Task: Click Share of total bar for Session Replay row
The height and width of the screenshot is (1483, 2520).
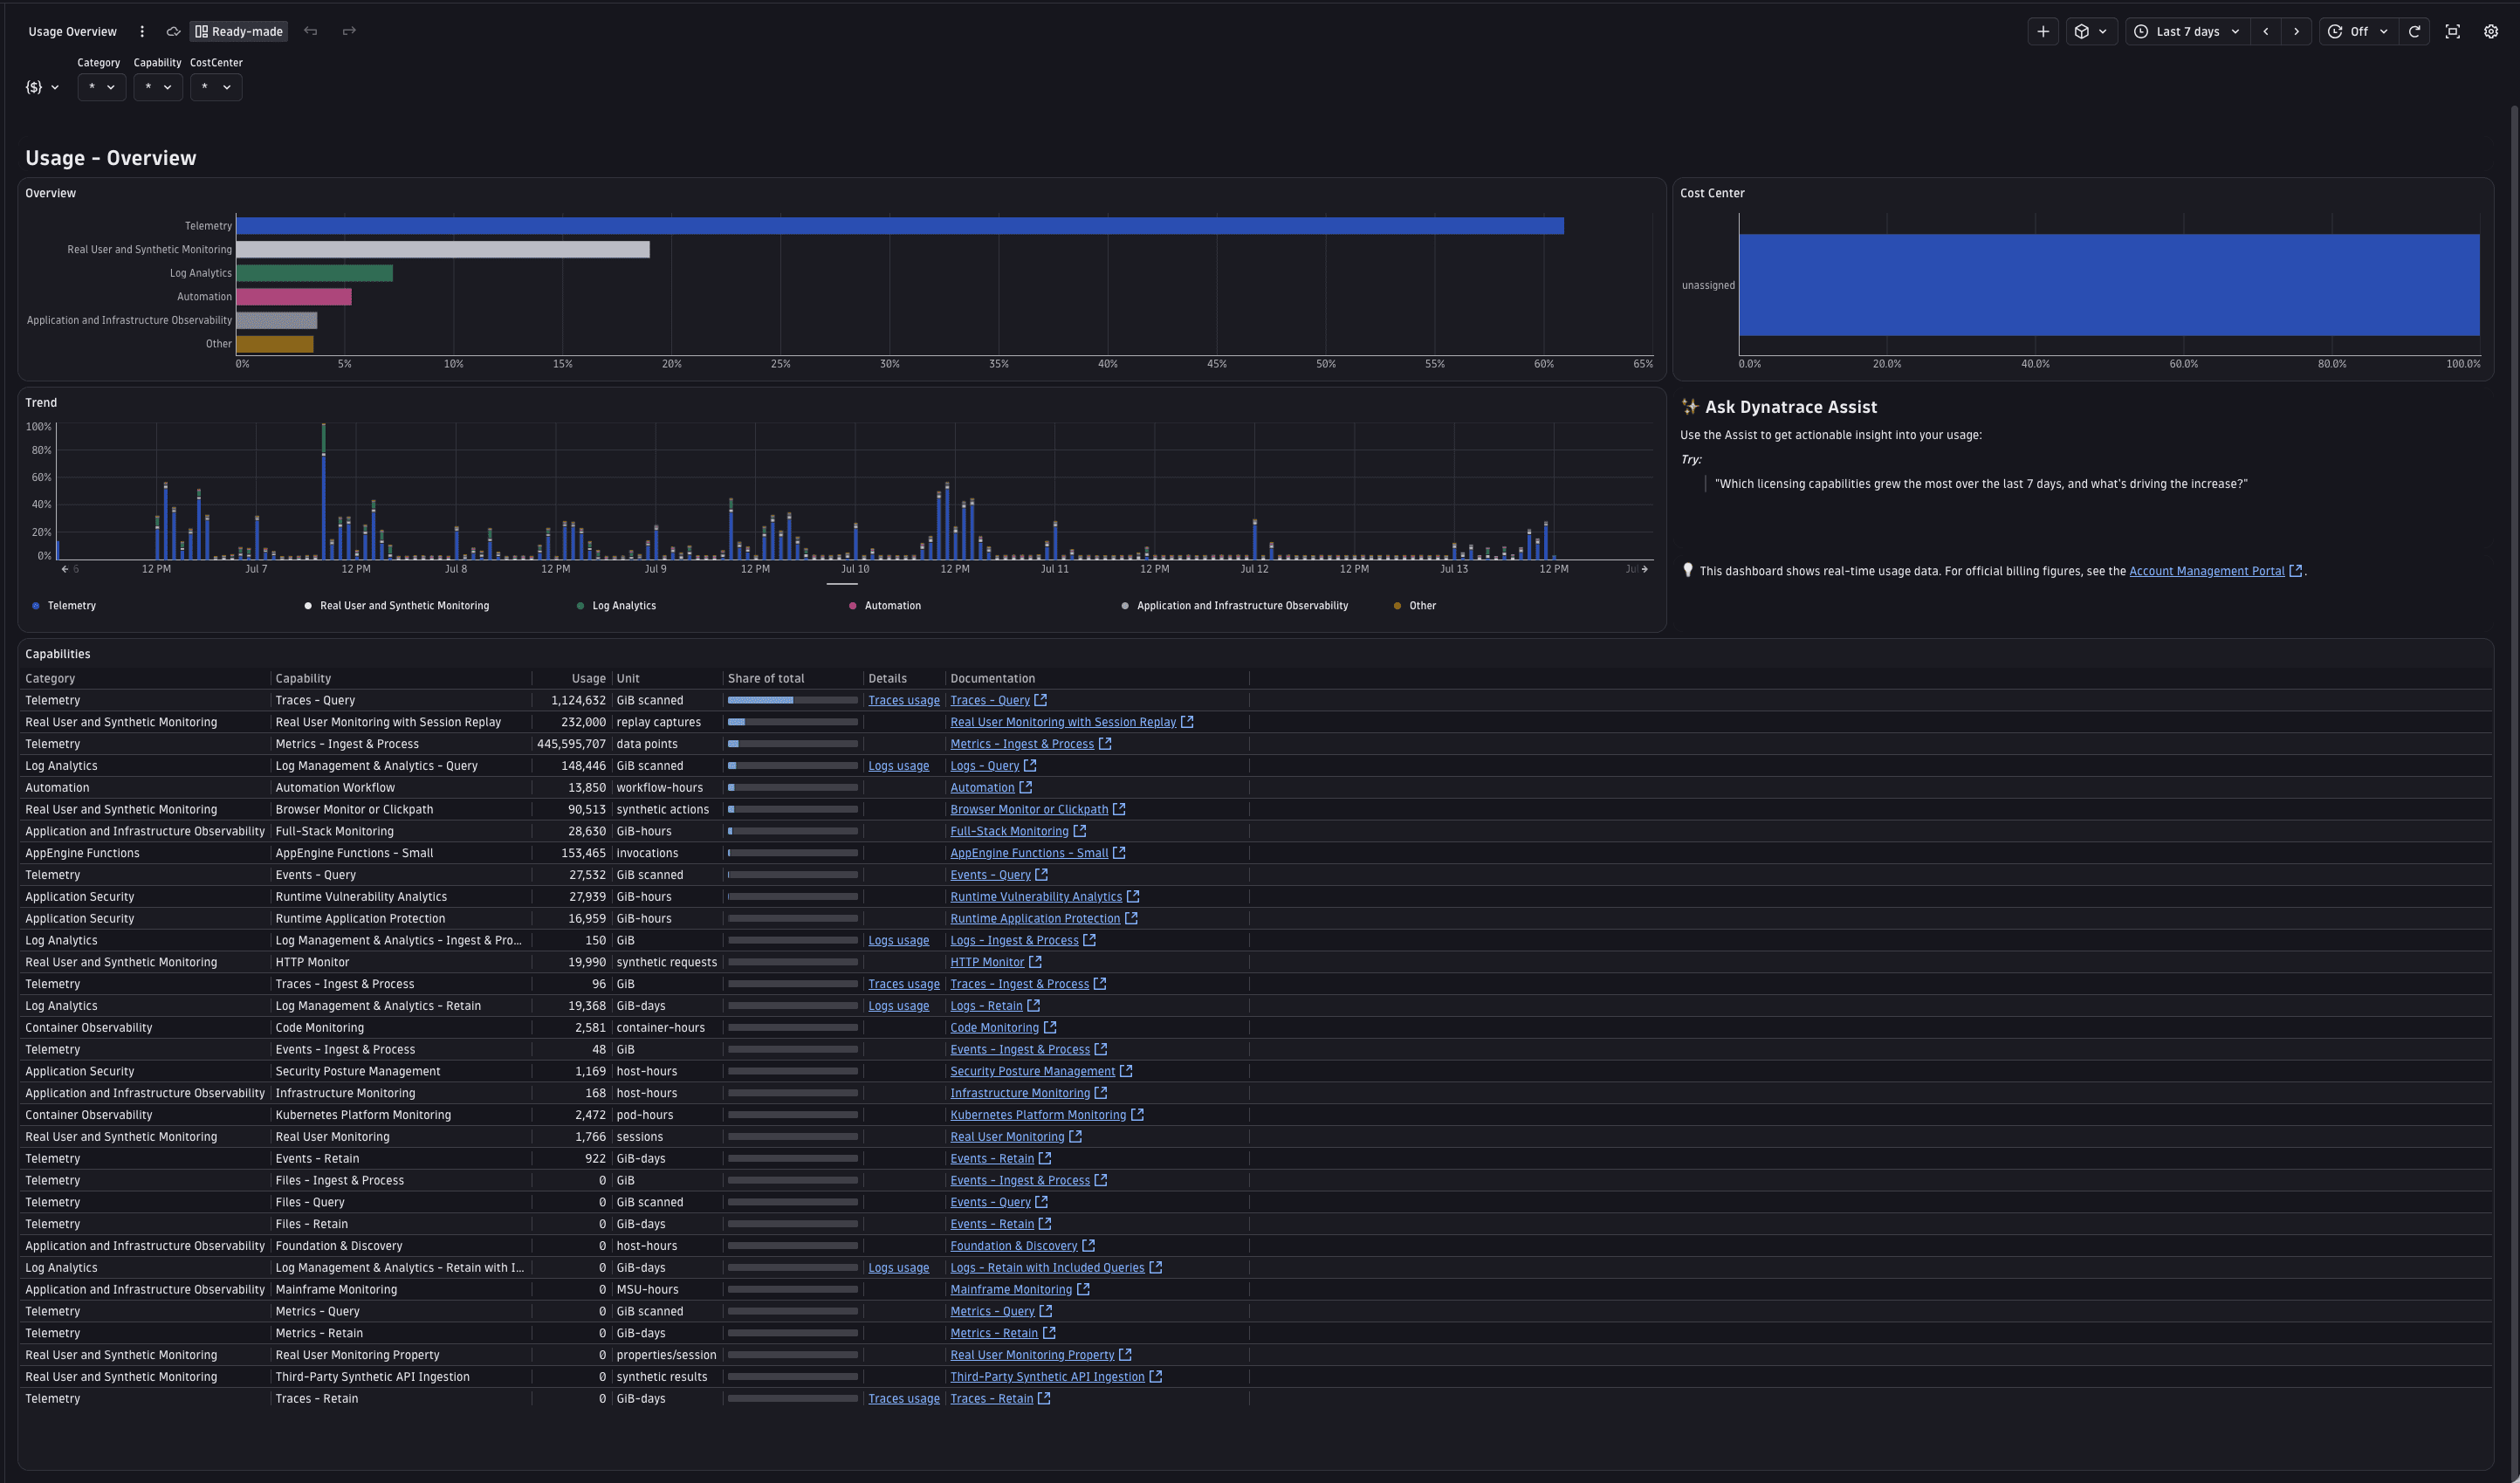Action: 793,722
